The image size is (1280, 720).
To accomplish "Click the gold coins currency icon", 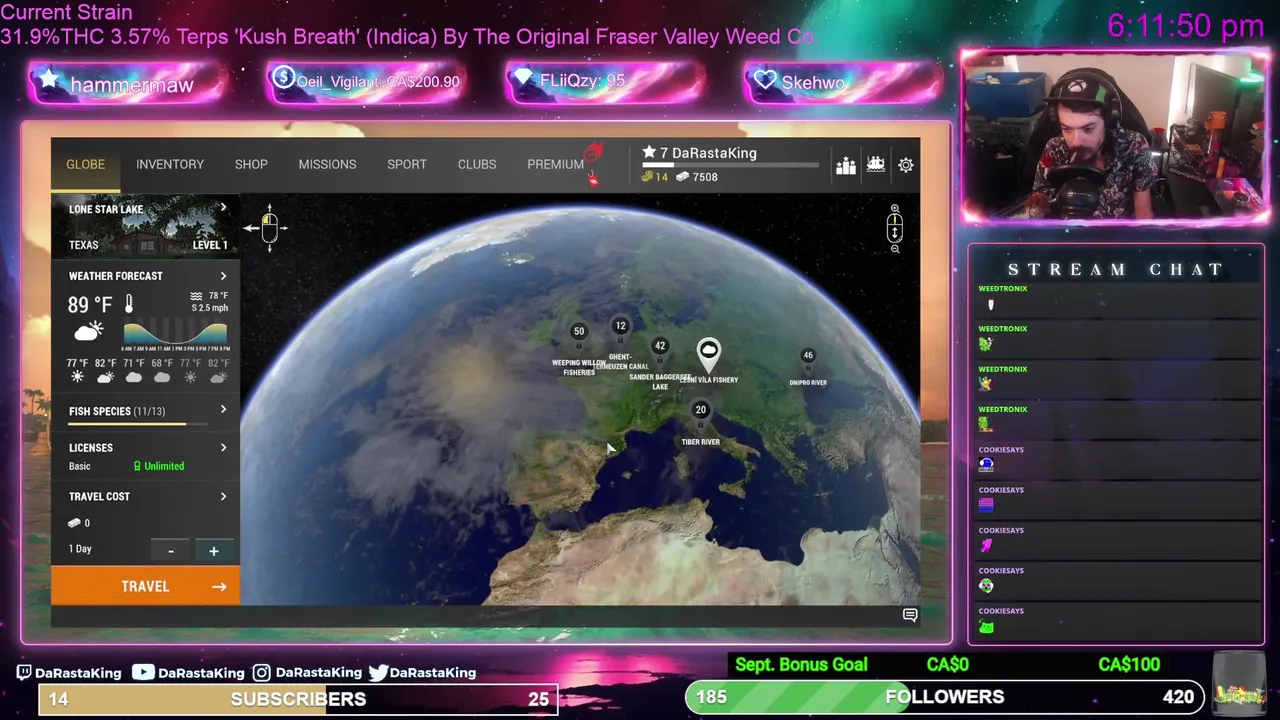I will [x=647, y=177].
